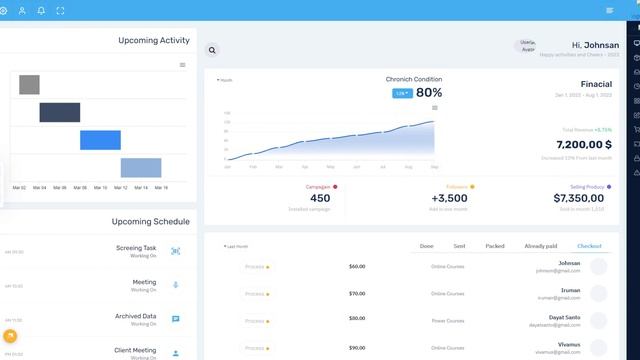
Task: Click the '7,200,00 $' revenue figure
Action: tap(584, 144)
